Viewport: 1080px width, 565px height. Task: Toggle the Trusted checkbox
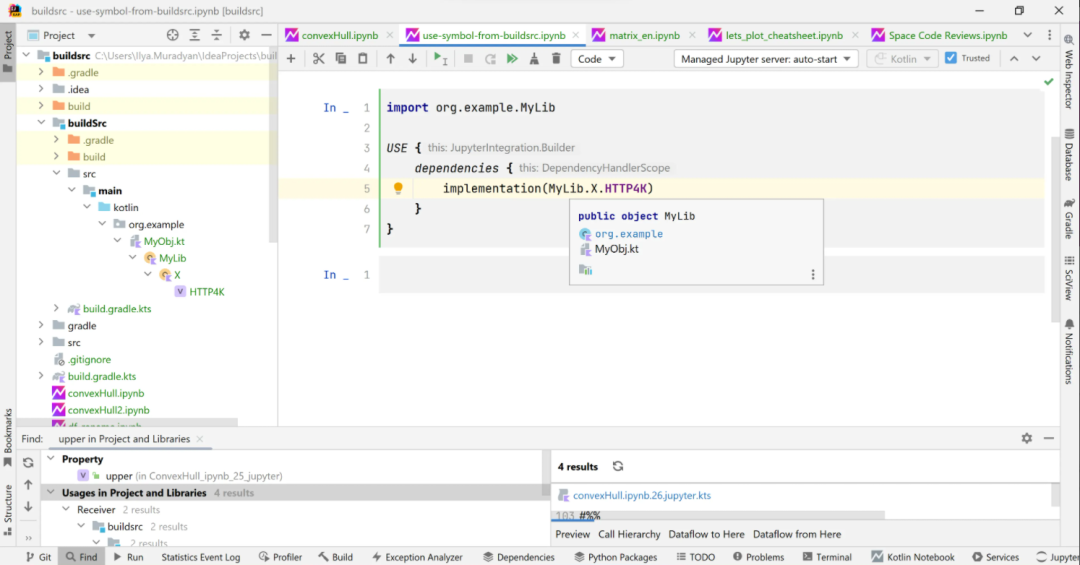tap(951, 58)
